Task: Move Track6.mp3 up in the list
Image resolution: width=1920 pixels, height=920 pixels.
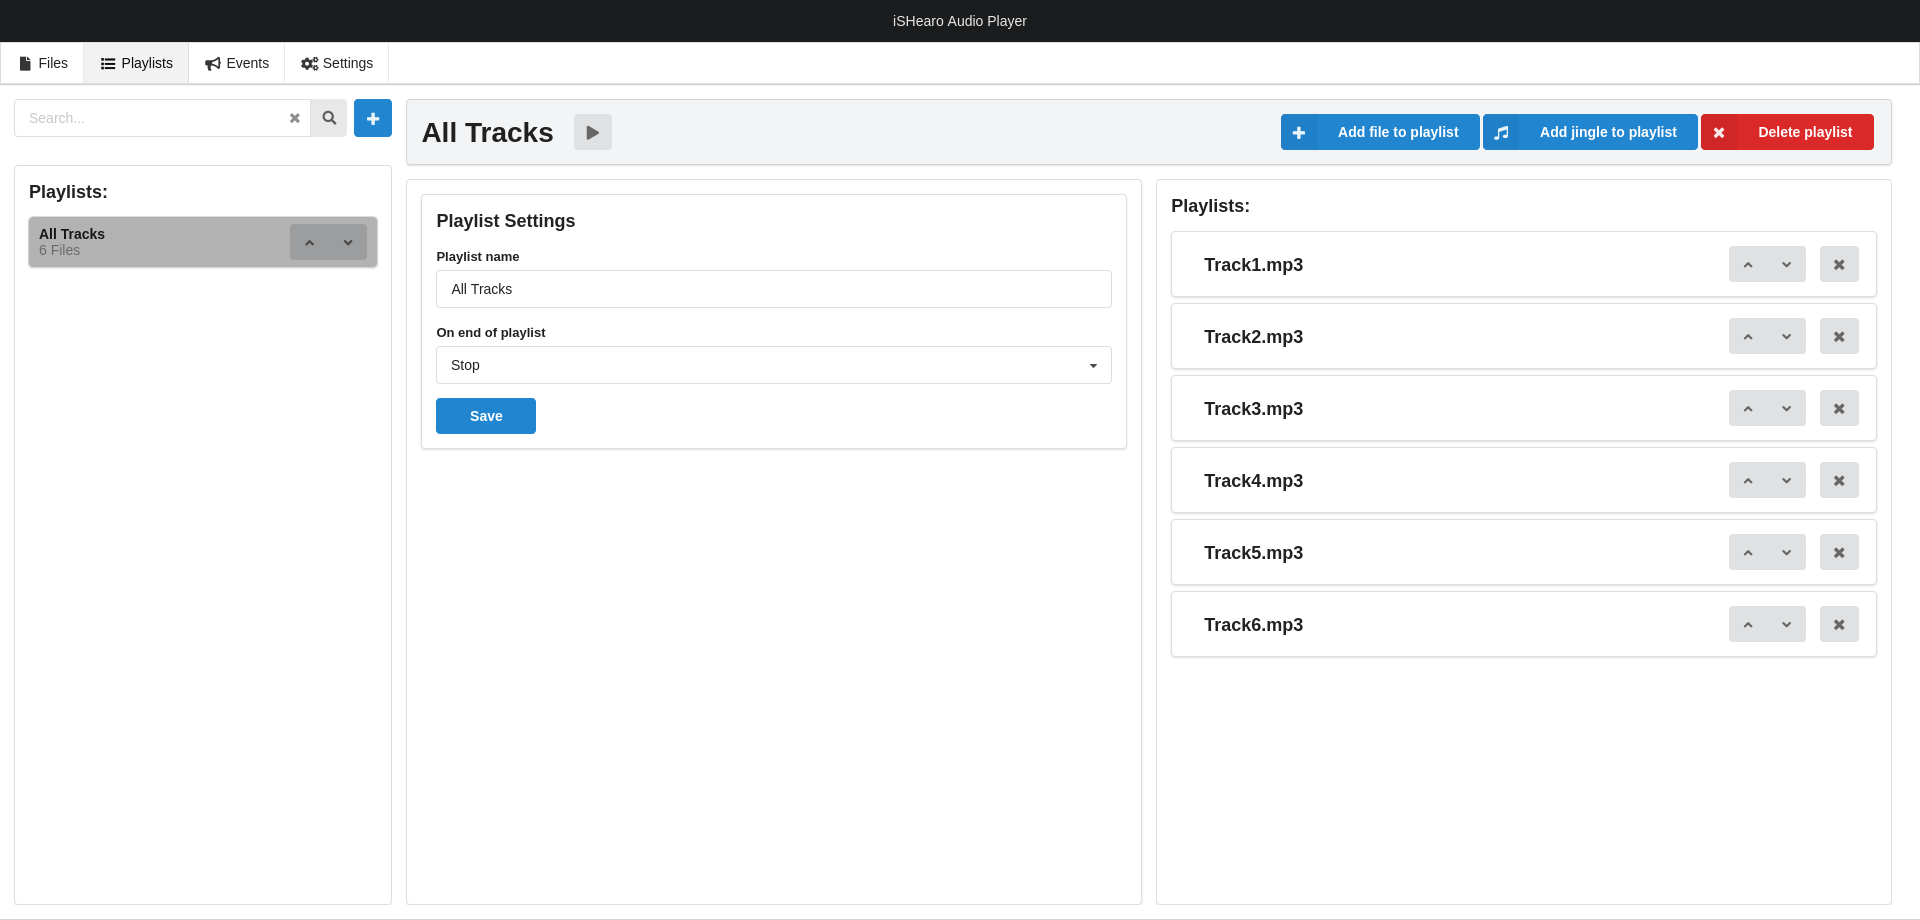Action: click(1748, 625)
